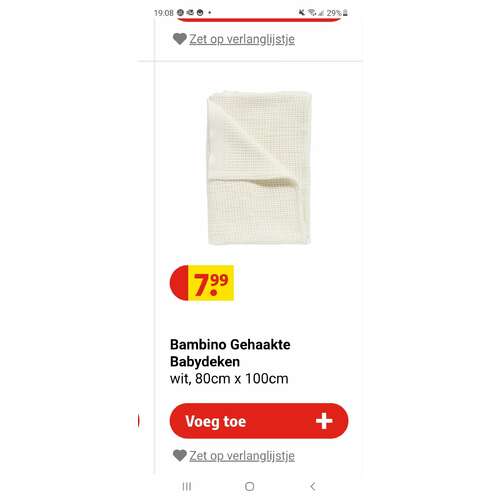The image size is (500, 500).
Task: Open the white baby blanket product image
Action: point(259,168)
